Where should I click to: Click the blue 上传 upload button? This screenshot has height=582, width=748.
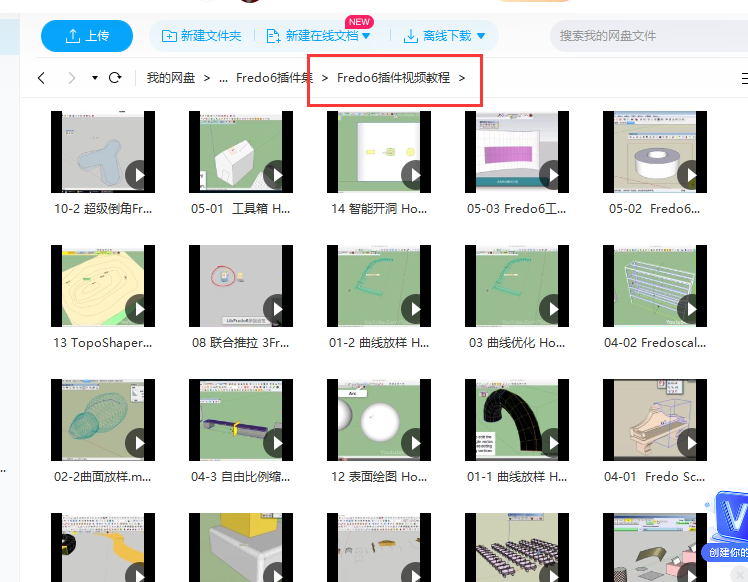click(x=87, y=36)
